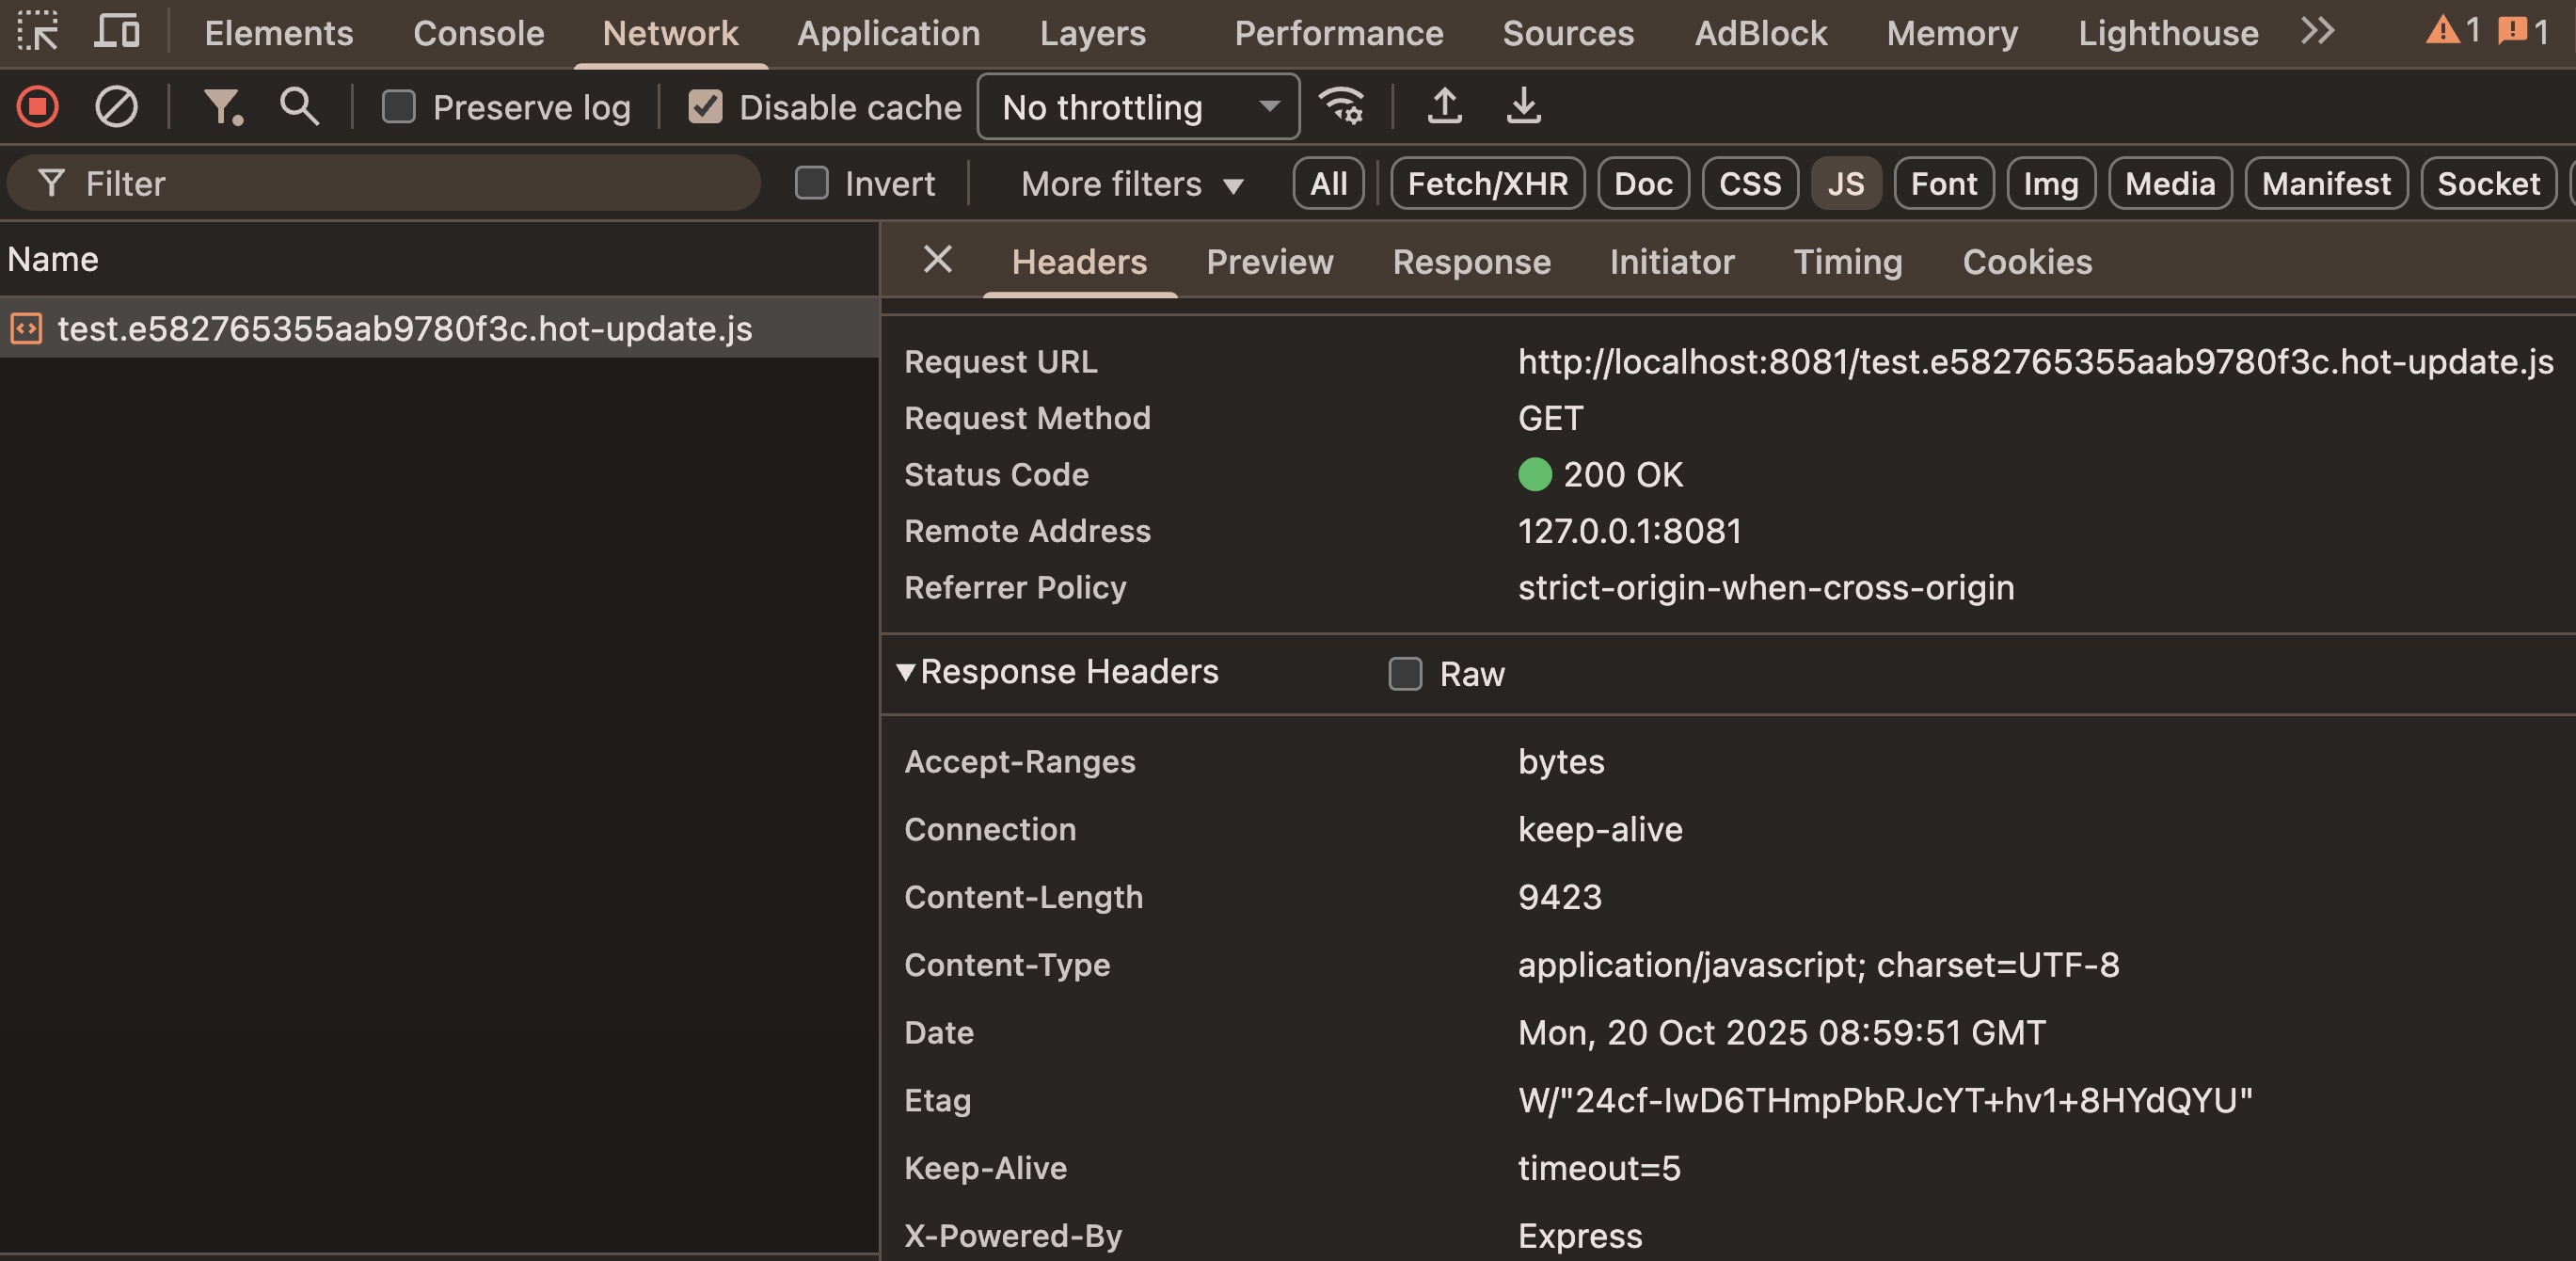Viewport: 2576px width, 1261px height.
Task: Stop recording the network log
Action: pyautogui.click(x=38, y=106)
